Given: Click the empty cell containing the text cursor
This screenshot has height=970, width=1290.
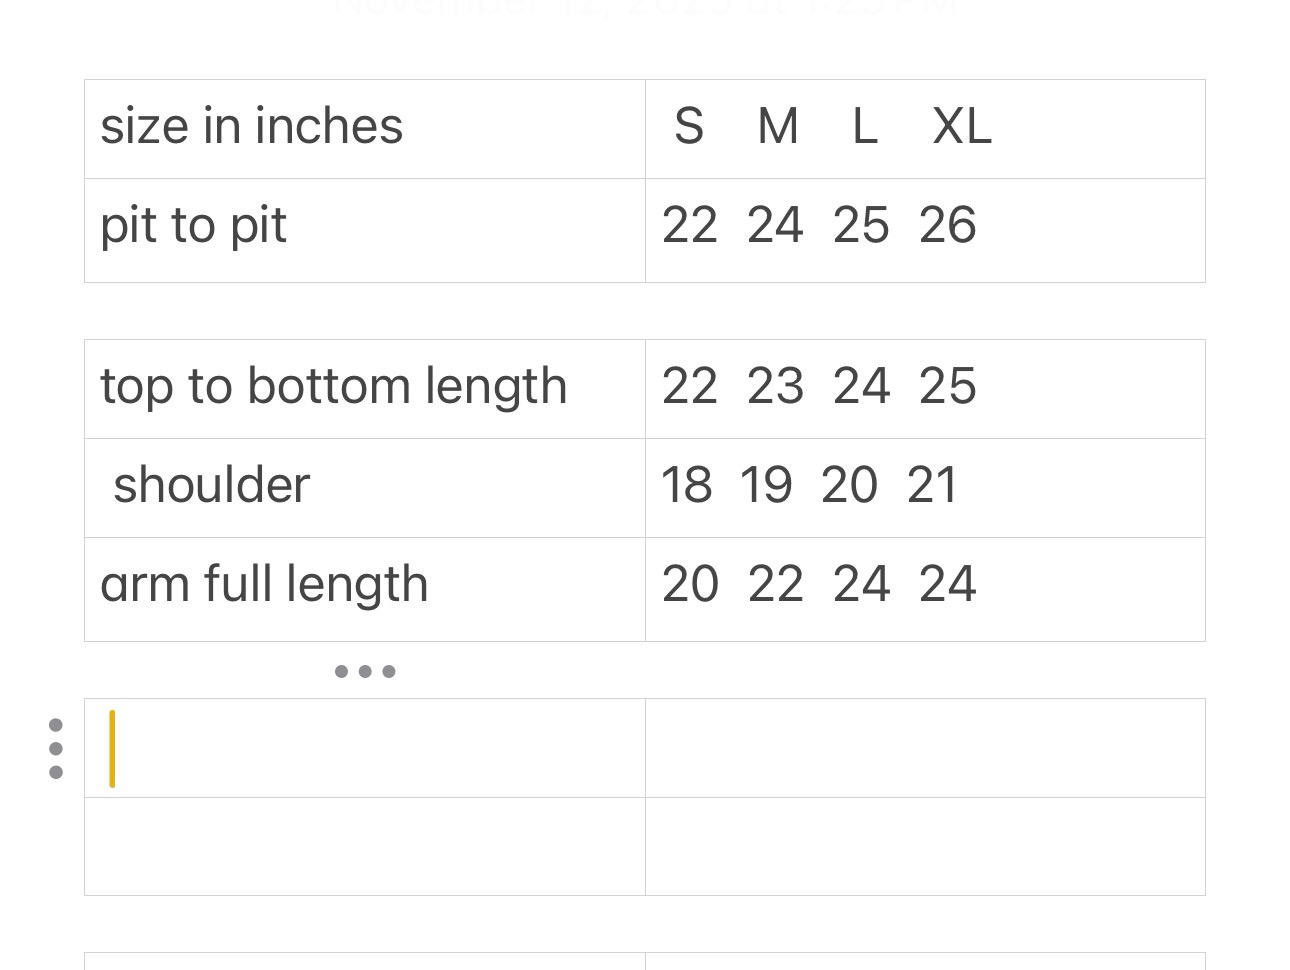Looking at the screenshot, I should (x=364, y=748).
